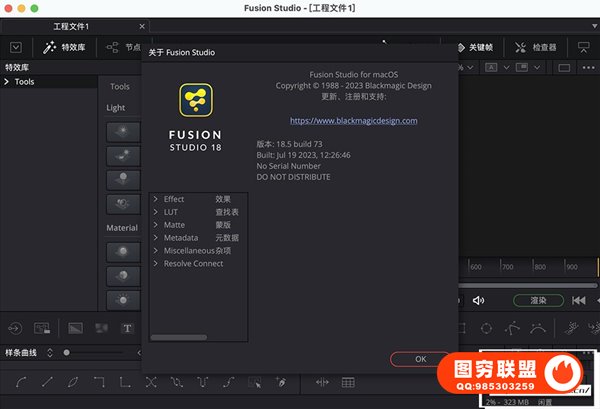Toggle the audio speaker mute icon
Viewport: 600px width, 409px height.
(478, 300)
